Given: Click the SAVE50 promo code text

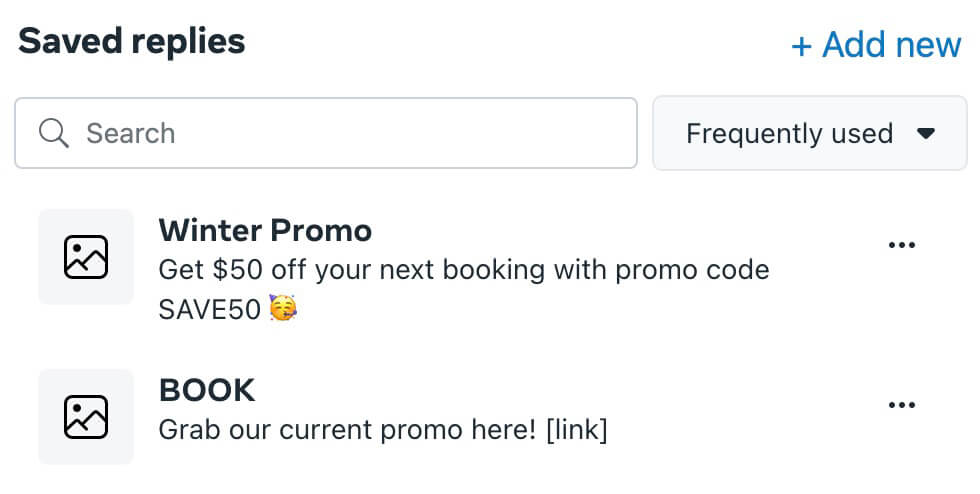Looking at the screenshot, I should [210, 310].
